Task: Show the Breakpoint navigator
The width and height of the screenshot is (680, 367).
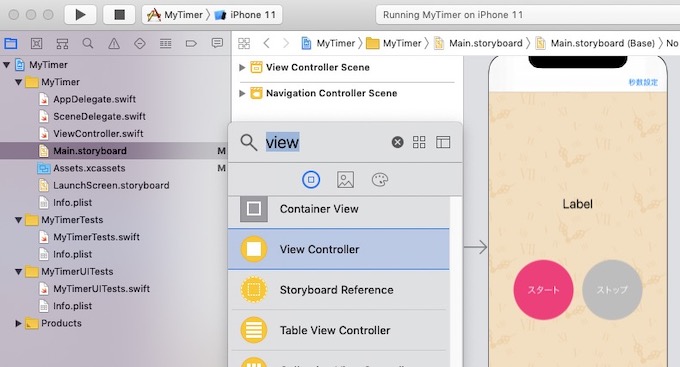Action: click(x=191, y=43)
